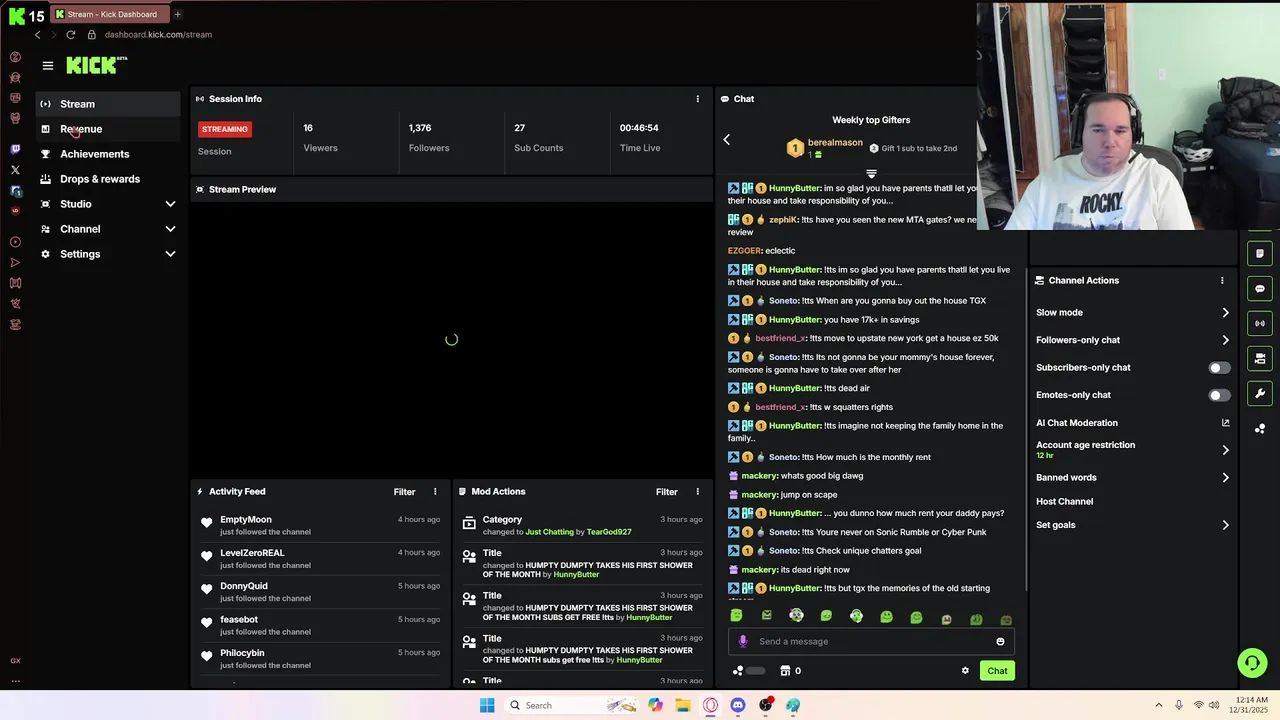The height and width of the screenshot is (720, 1280).
Task: Go back using the browser back arrow
Action: [x=38, y=34]
